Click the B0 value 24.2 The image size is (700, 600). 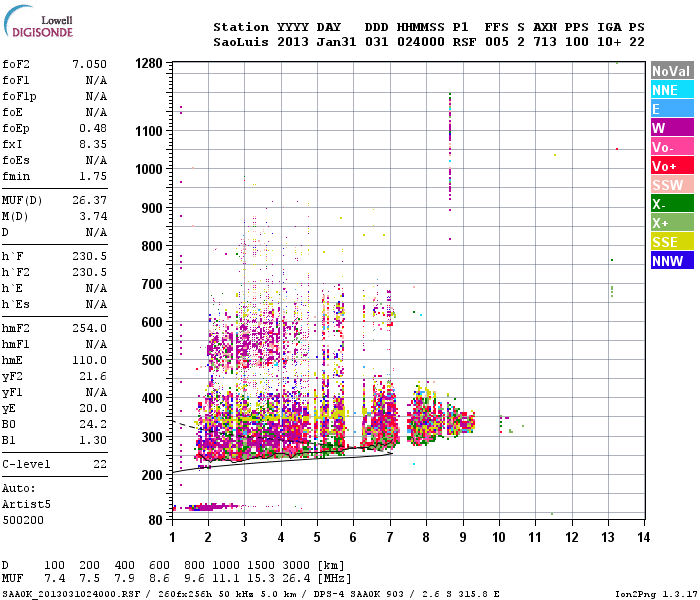pos(93,424)
